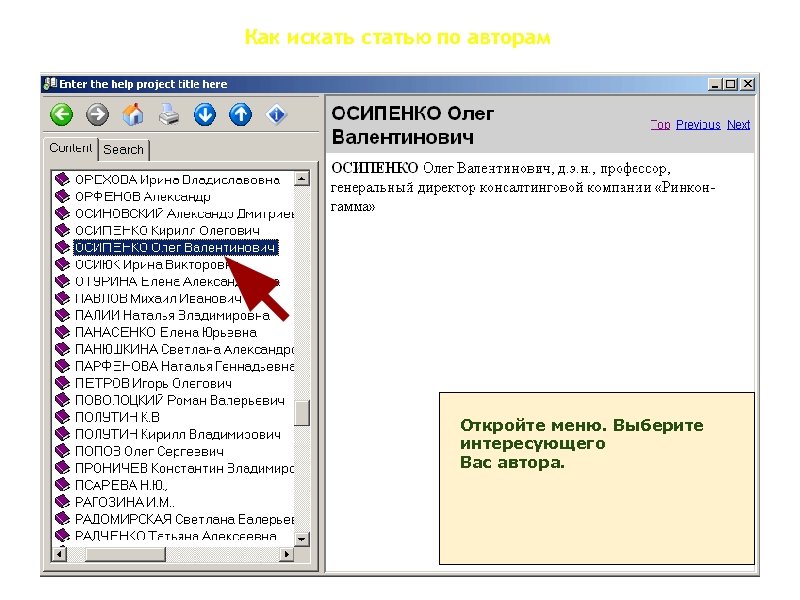Select ПСАРЕВА Н.Ю. entry

[x=121, y=485]
